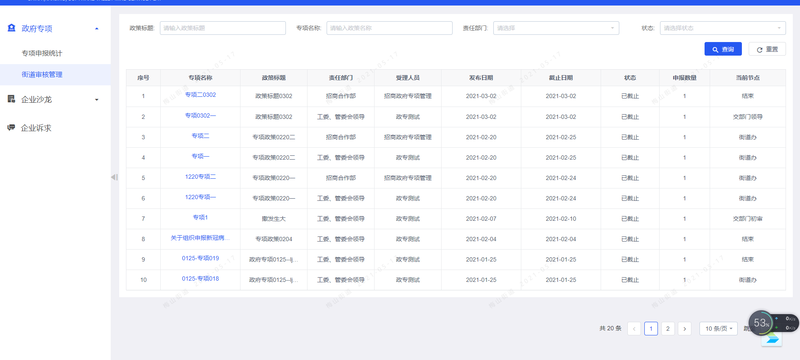
Task: Expand the 企业沙龙 menu group arrow
Action: pos(97,99)
